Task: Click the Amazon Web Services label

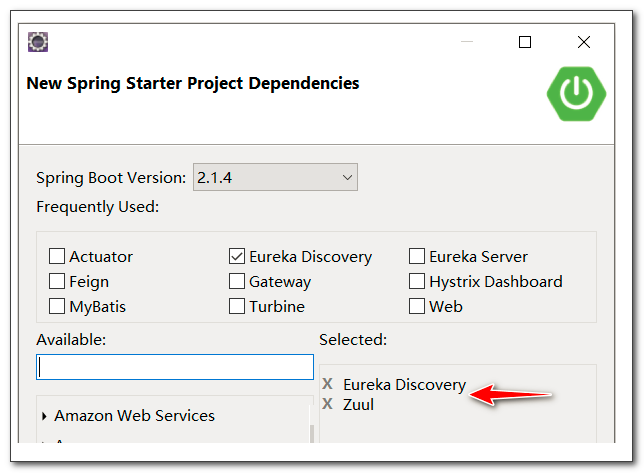Action: pos(135,416)
